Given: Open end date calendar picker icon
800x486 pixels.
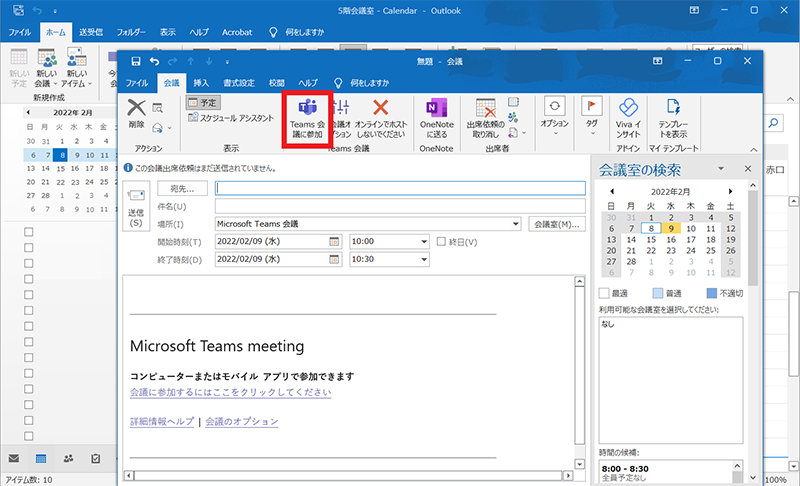Looking at the screenshot, I should [x=334, y=259].
